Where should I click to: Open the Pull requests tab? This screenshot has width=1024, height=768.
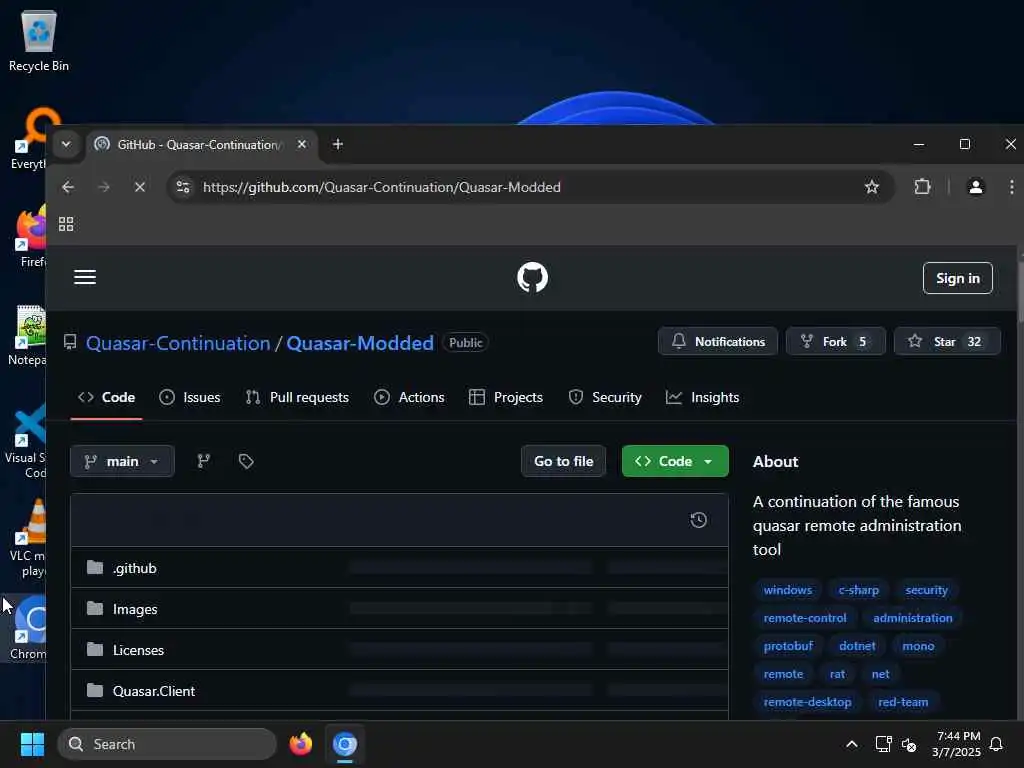coord(297,397)
